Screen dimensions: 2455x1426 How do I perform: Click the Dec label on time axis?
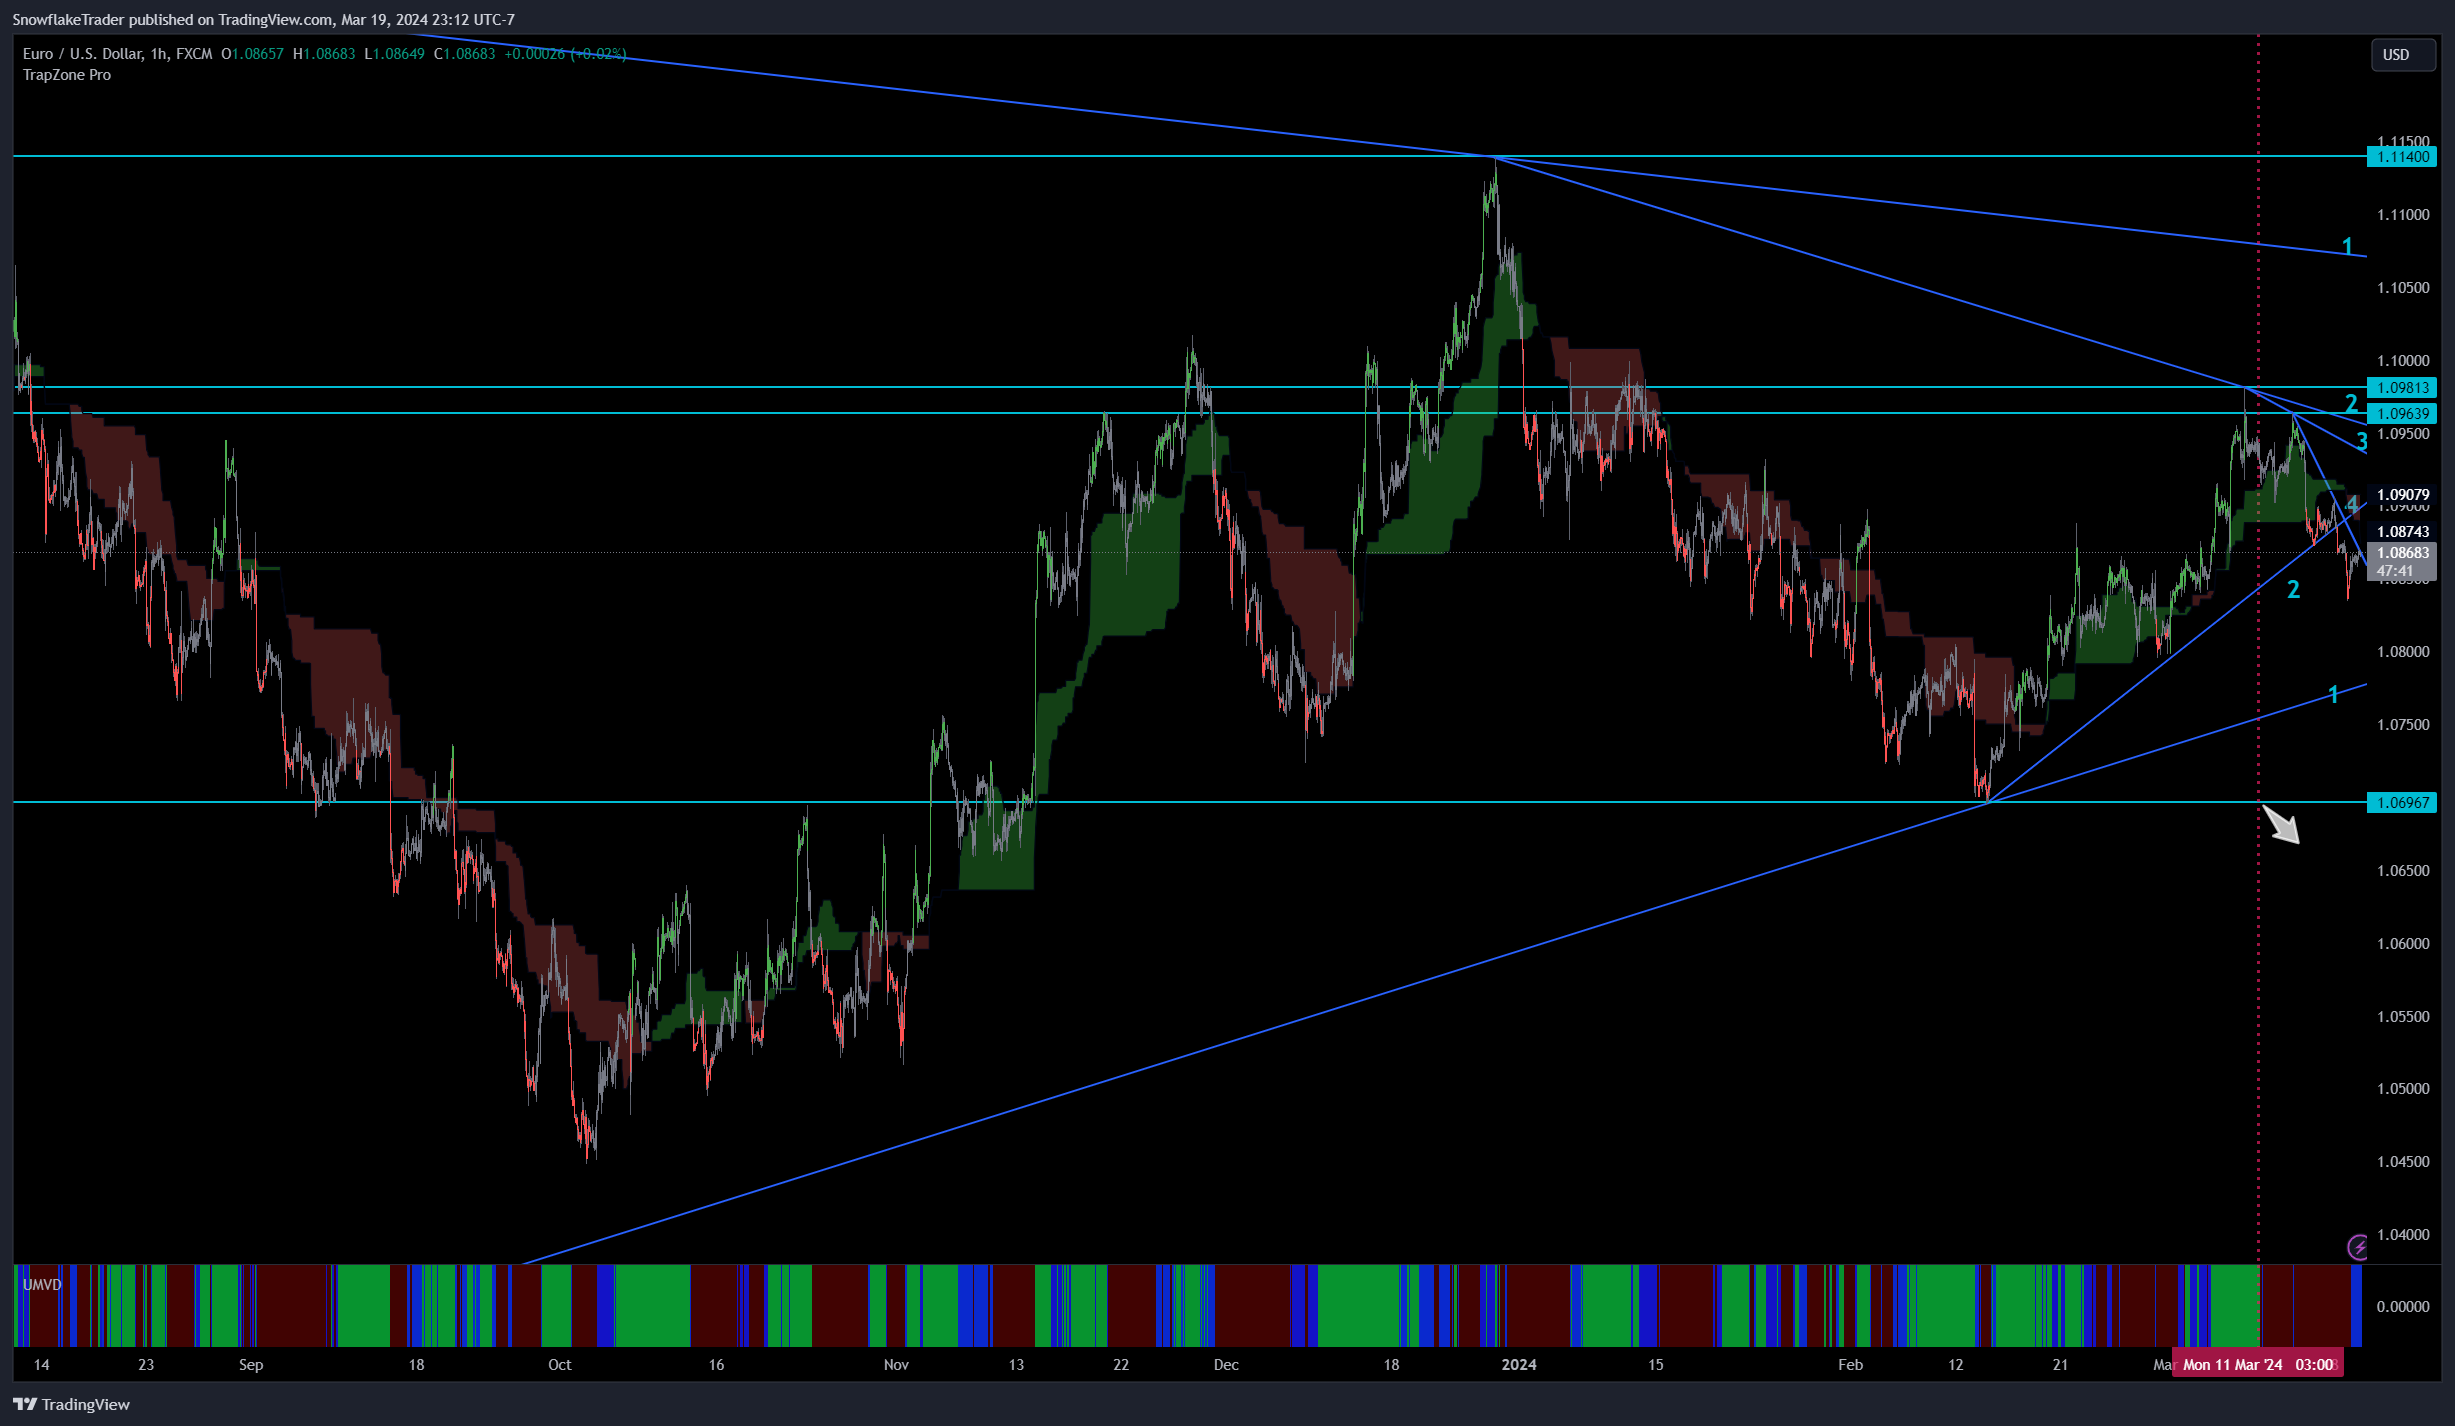(1226, 1365)
